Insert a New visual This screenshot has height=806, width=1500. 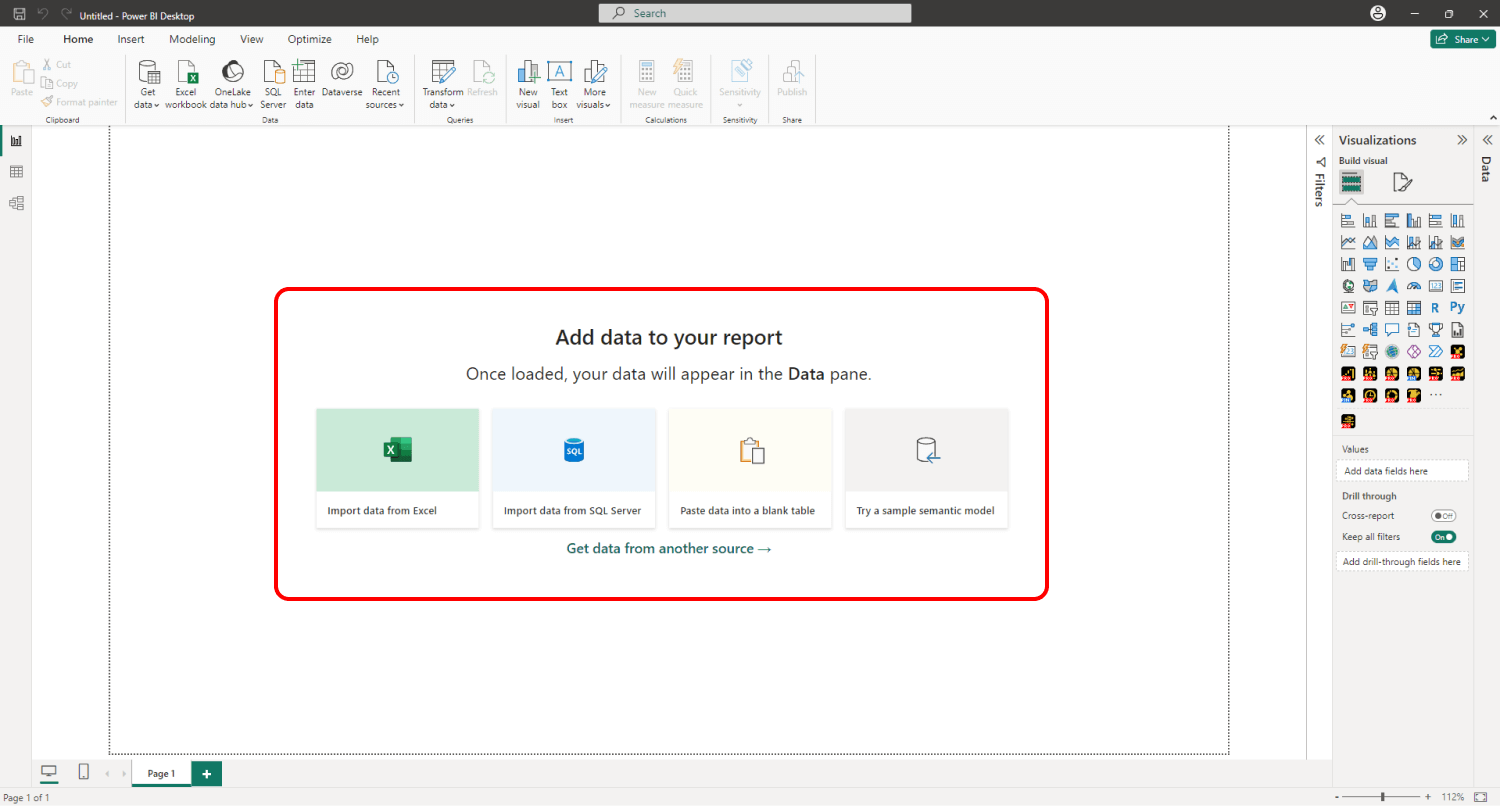point(528,84)
